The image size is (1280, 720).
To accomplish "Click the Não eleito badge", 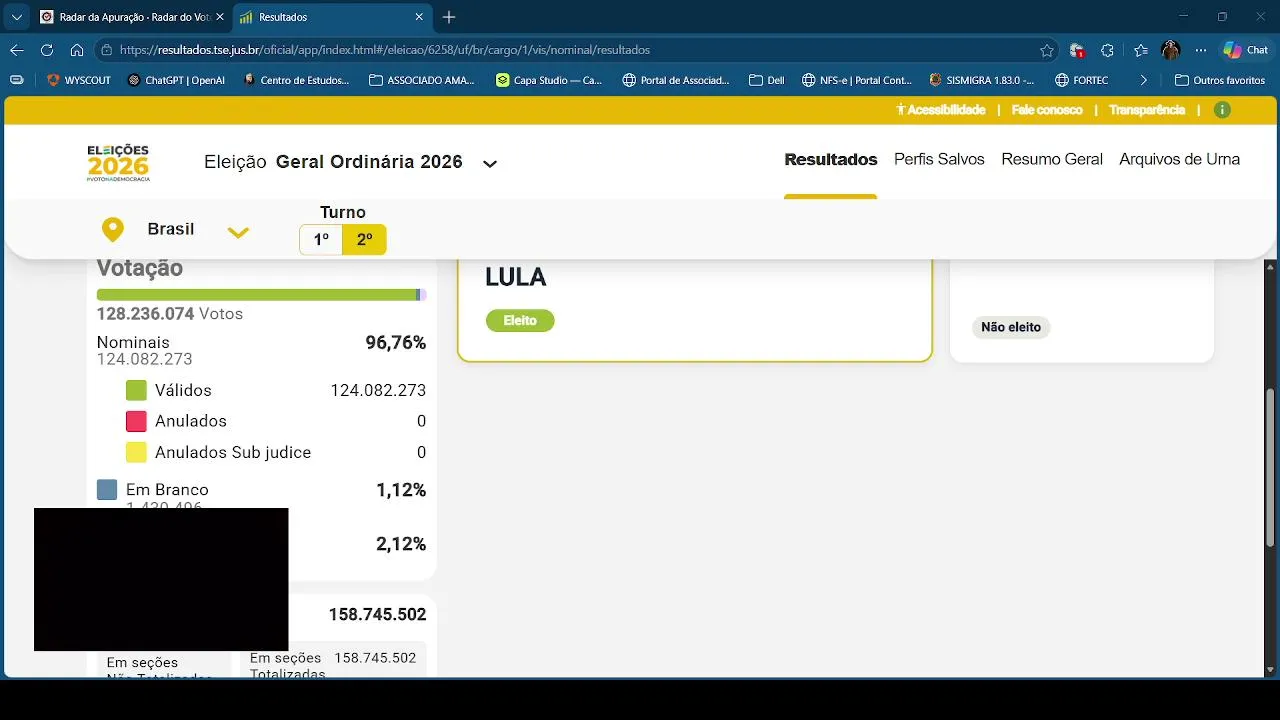I will pyautogui.click(x=1011, y=327).
